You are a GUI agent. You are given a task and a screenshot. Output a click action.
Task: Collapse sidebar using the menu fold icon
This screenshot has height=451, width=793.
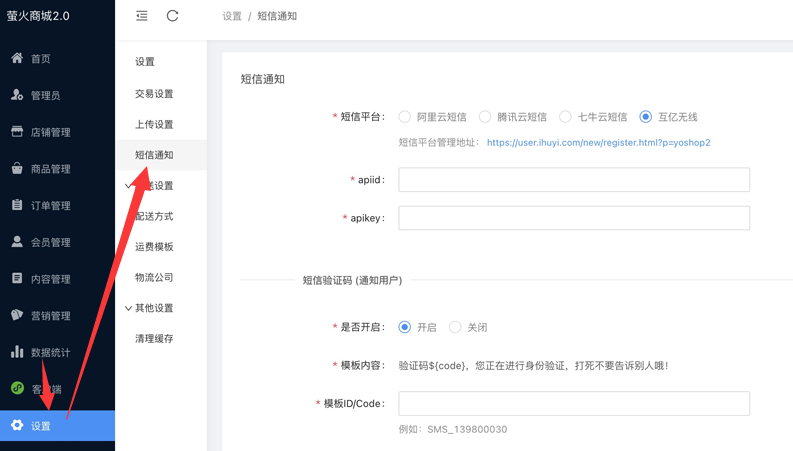[x=142, y=16]
